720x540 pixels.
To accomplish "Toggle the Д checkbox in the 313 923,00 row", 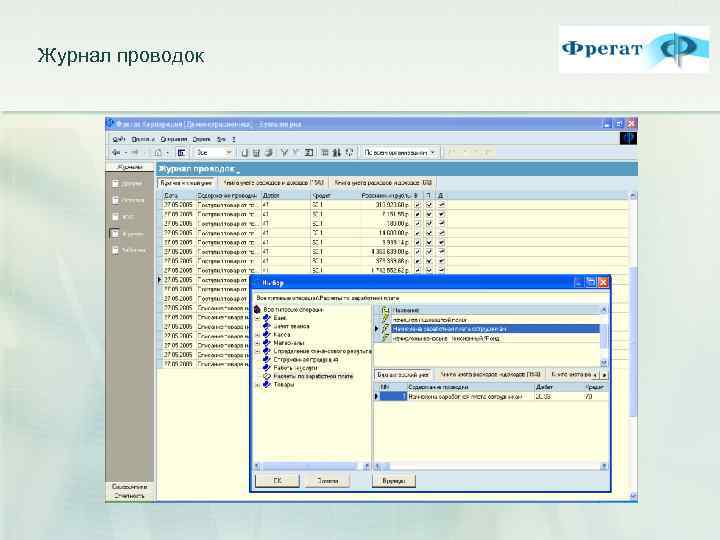I will point(441,205).
